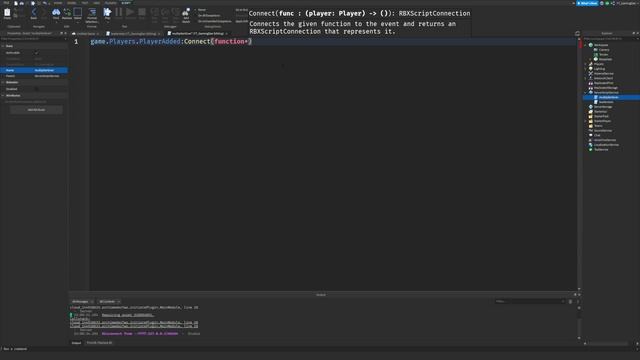
Task: Collapse the Attributes section in Properties
Action: pyautogui.click(x=3, y=96)
